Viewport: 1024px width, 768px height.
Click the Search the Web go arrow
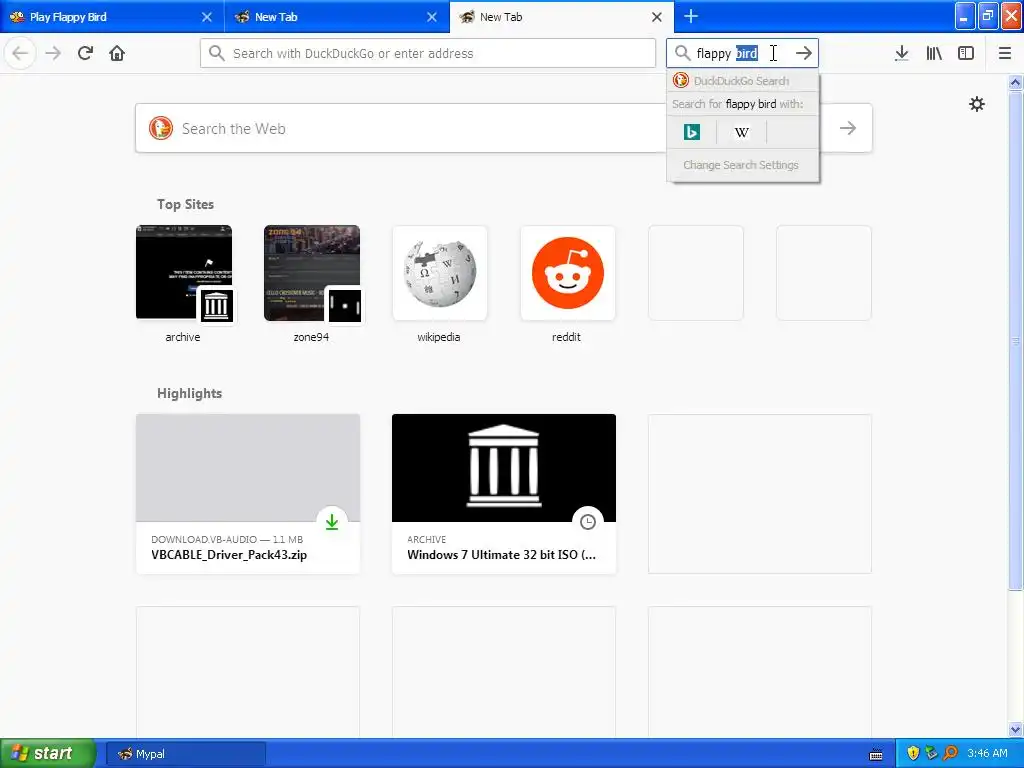click(x=848, y=128)
